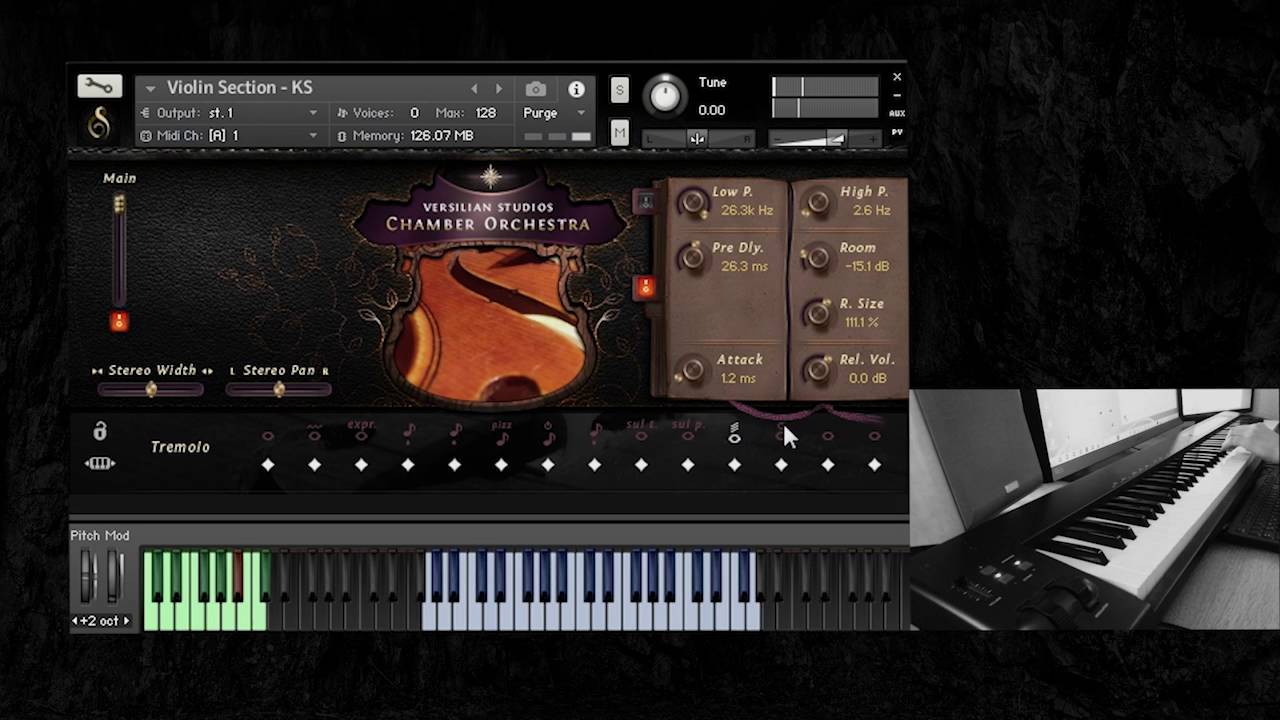Image resolution: width=1280 pixels, height=720 pixels.
Task: Select the vibrato wavy-line articulation
Action: pyautogui.click(x=314, y=433)
